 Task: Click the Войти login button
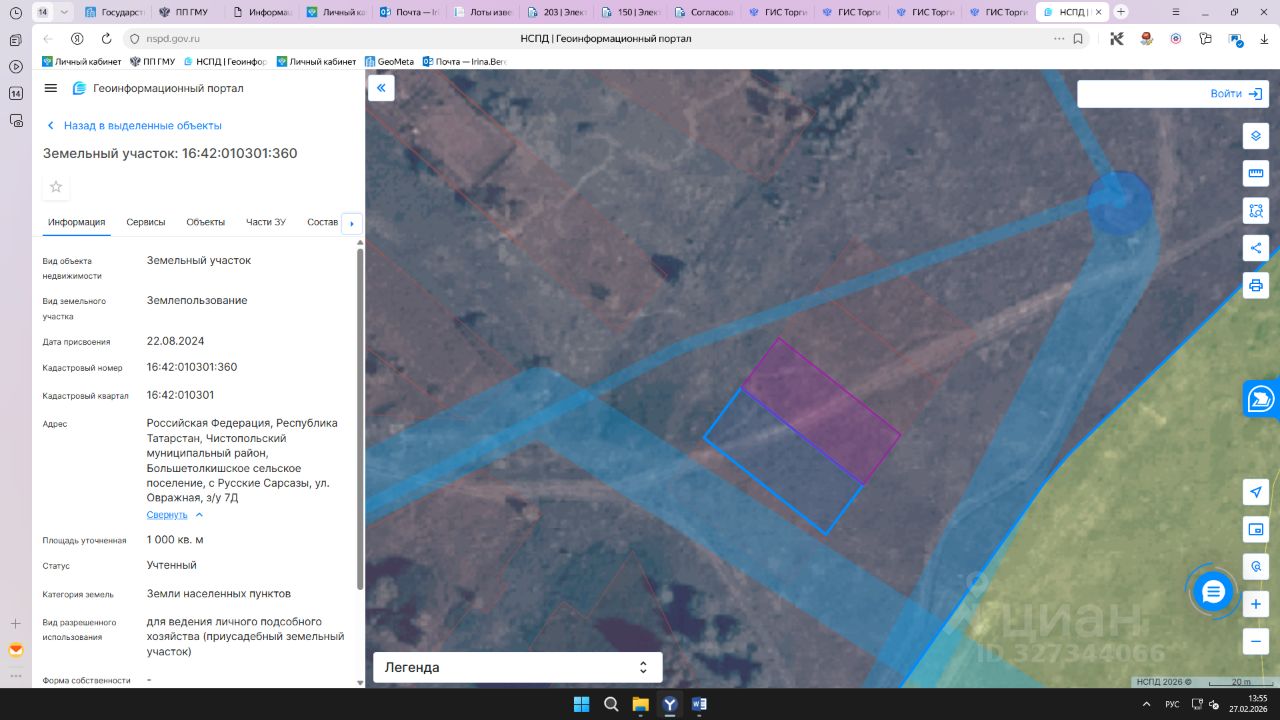[x=1237, y=94]
